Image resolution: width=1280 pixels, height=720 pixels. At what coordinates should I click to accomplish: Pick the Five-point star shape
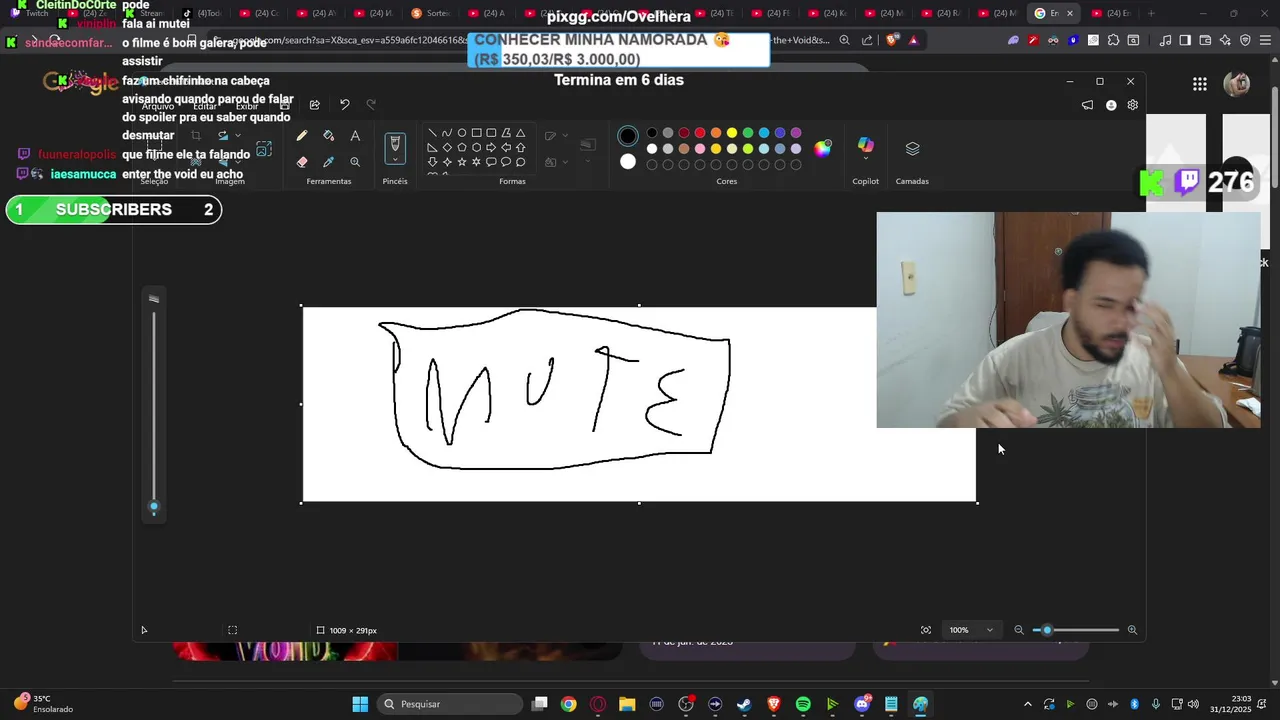462,161
